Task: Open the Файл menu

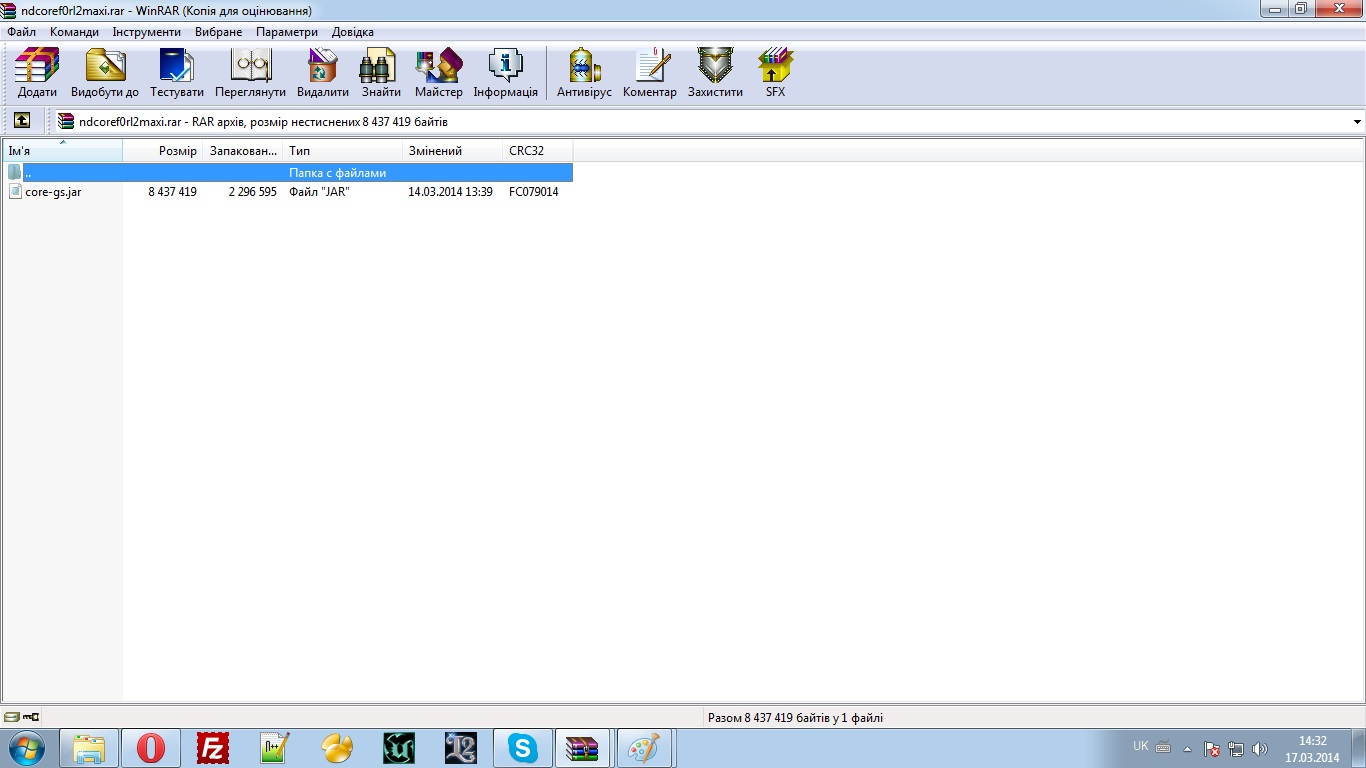Action: (21, 32)
